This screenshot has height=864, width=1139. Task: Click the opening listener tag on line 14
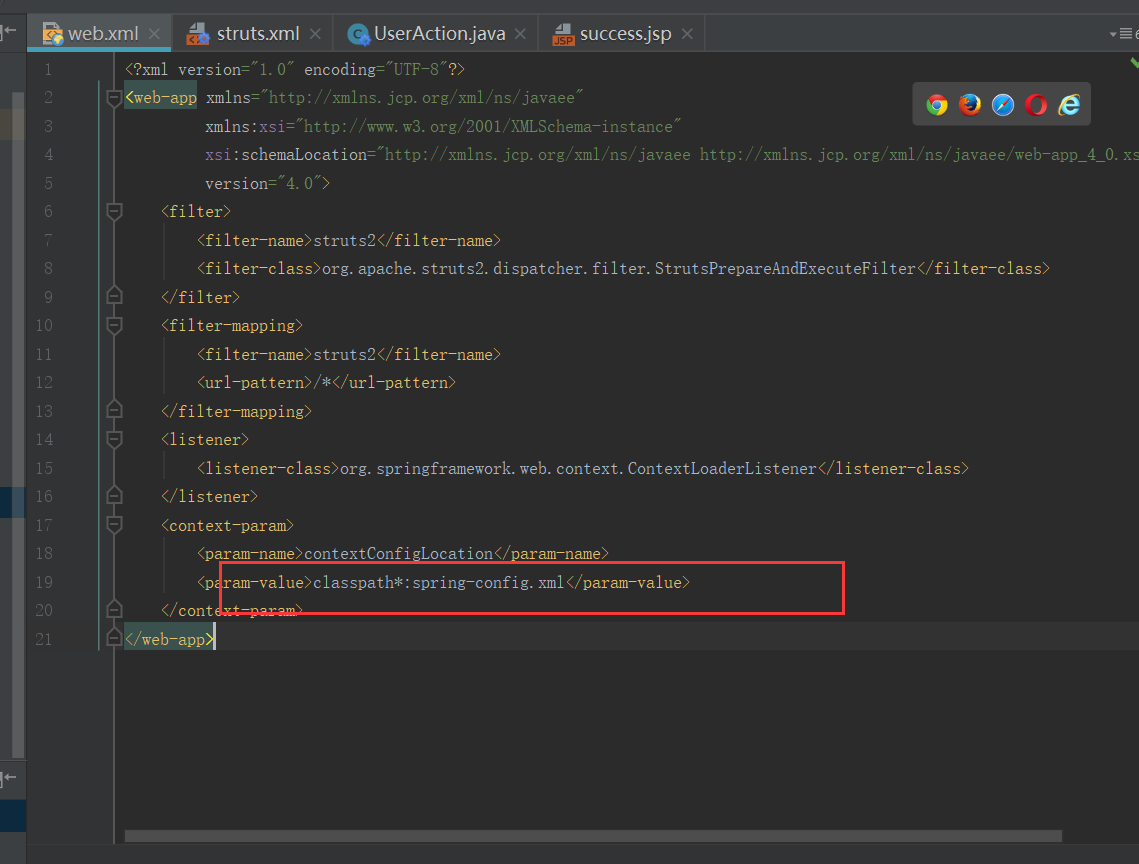click(x=205, y=440)
